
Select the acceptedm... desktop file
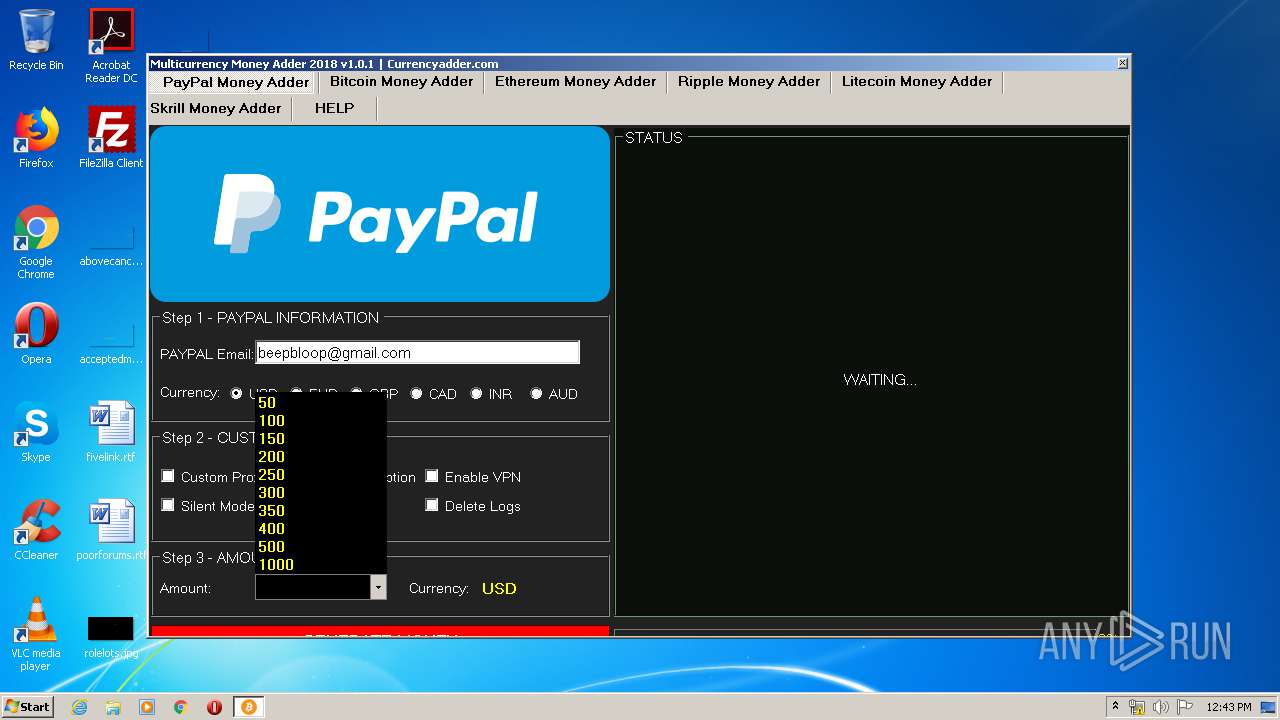tap(111, 343)
